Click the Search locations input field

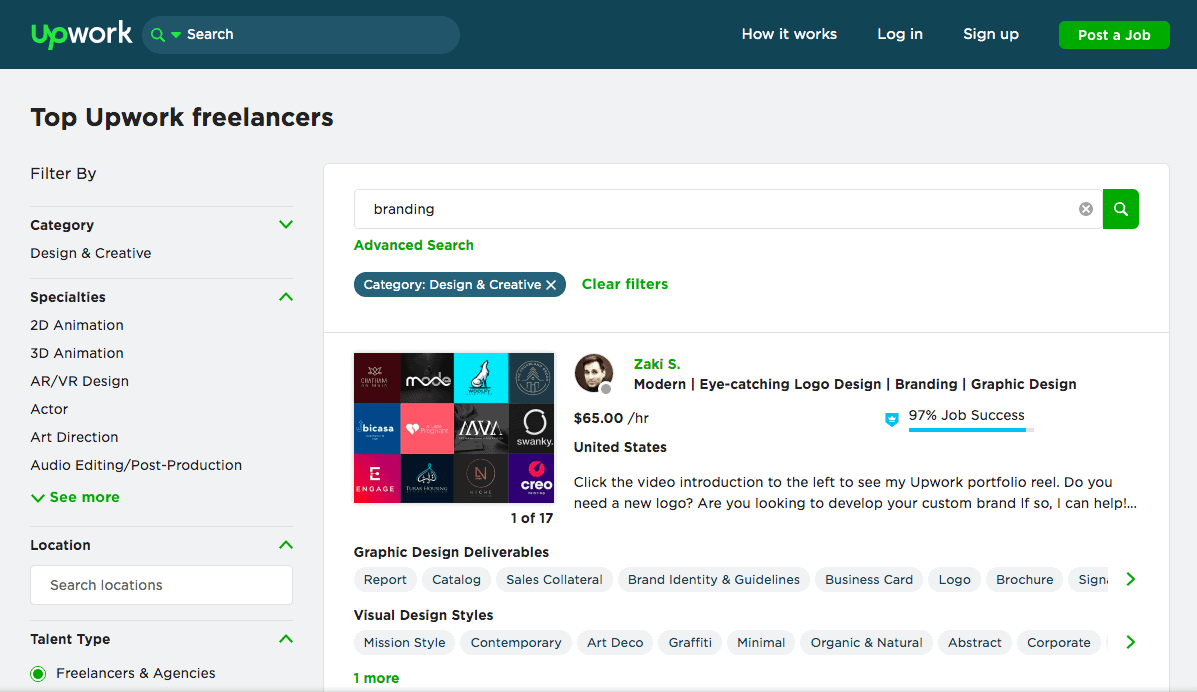[162, 585]
